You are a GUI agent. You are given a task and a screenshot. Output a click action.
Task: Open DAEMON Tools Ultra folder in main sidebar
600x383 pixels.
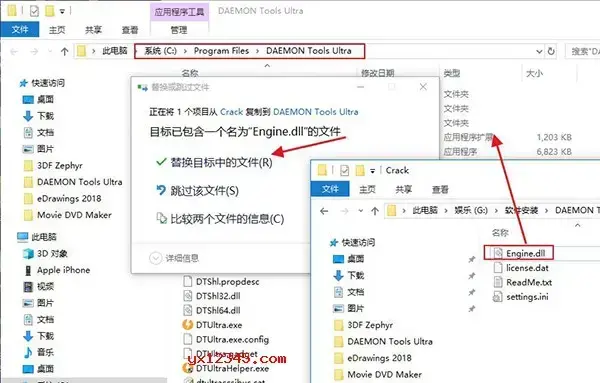[x=73, y=182]
